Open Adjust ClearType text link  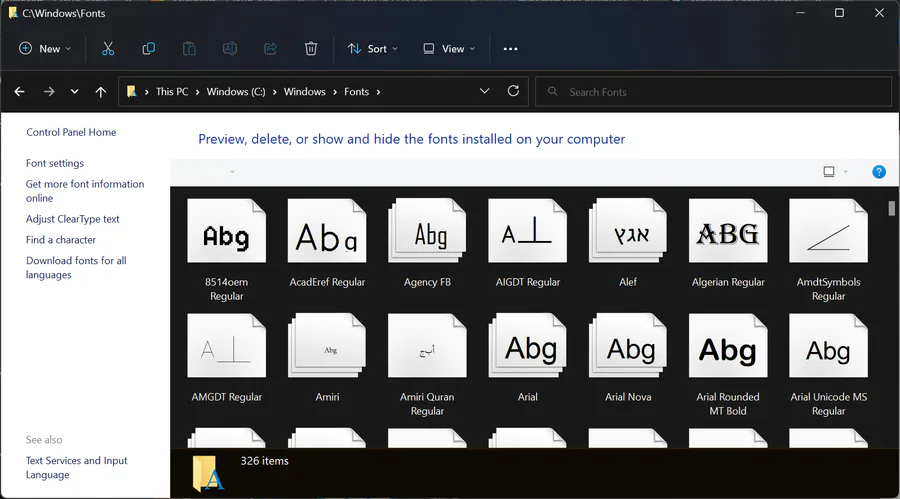click(x=72, y=219)
